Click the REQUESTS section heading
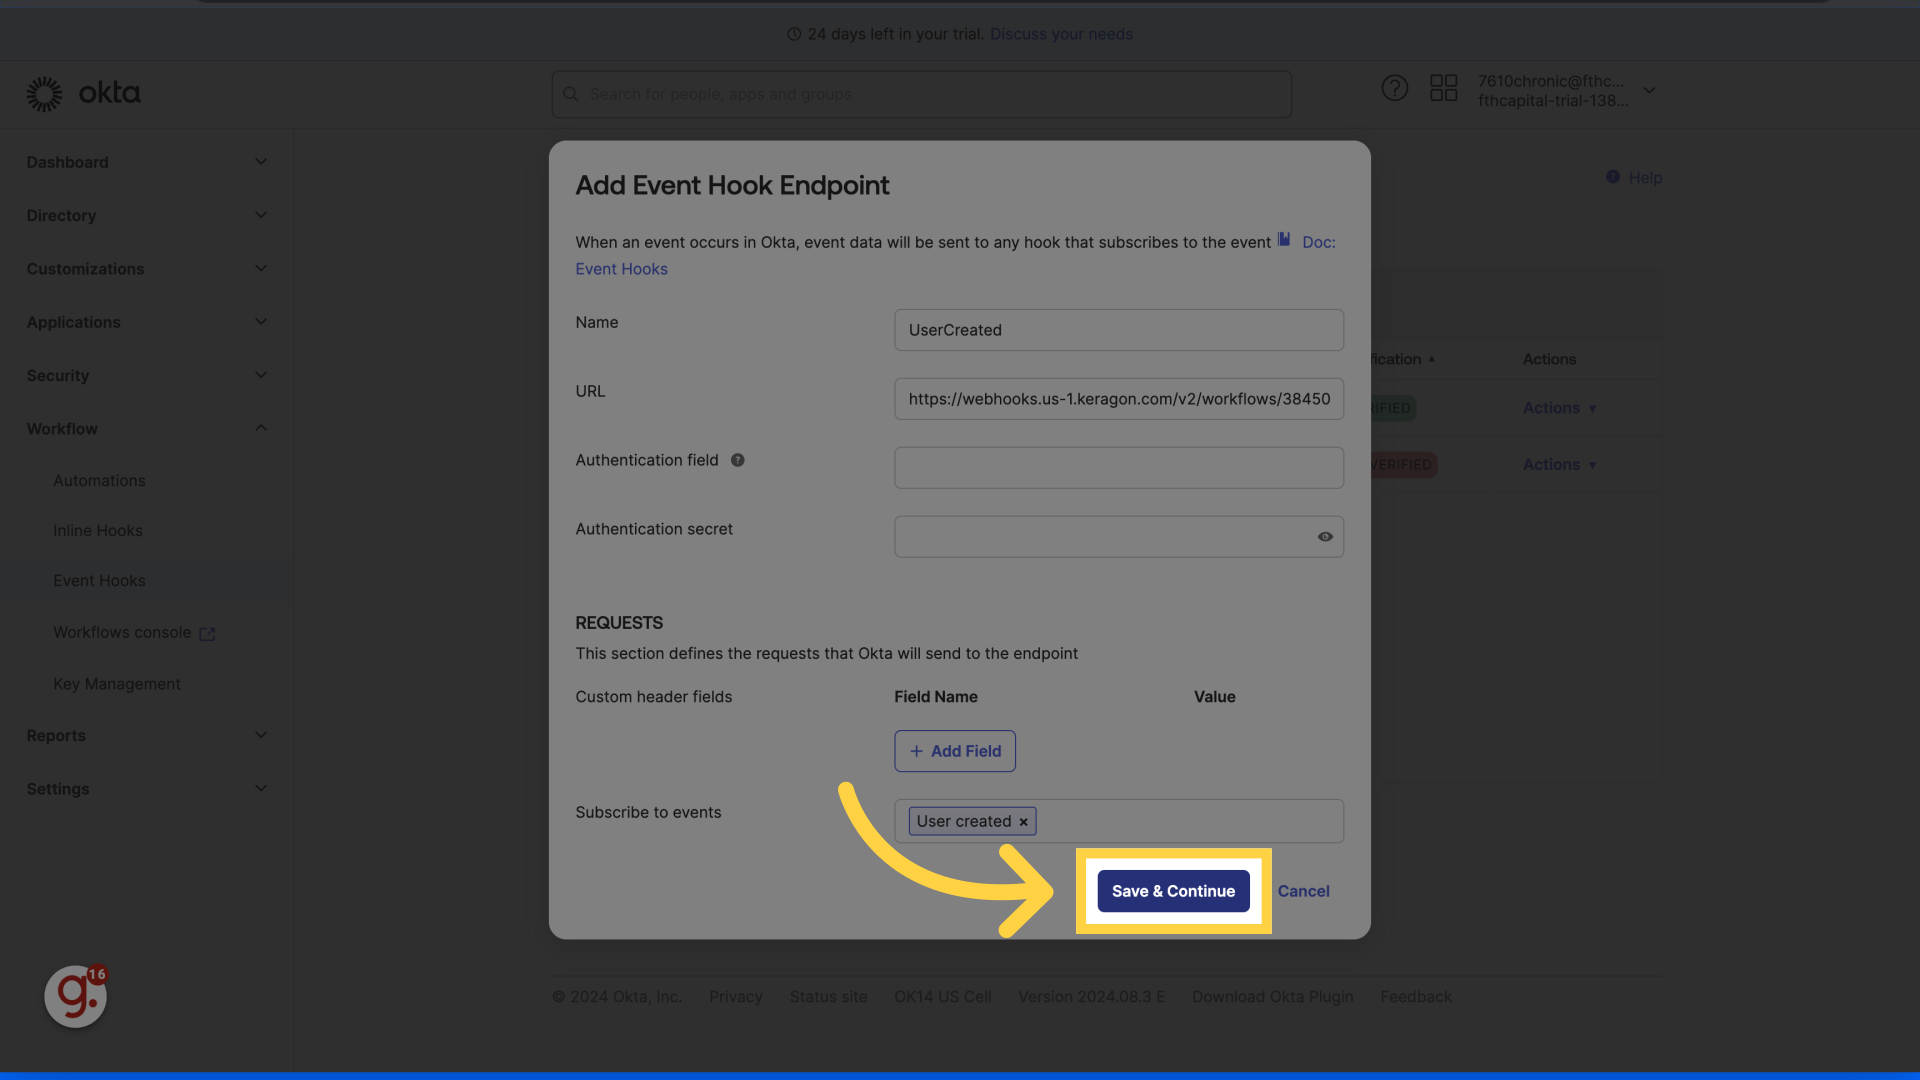The height and width of the screenshot is (1080, 1920). 619,623
